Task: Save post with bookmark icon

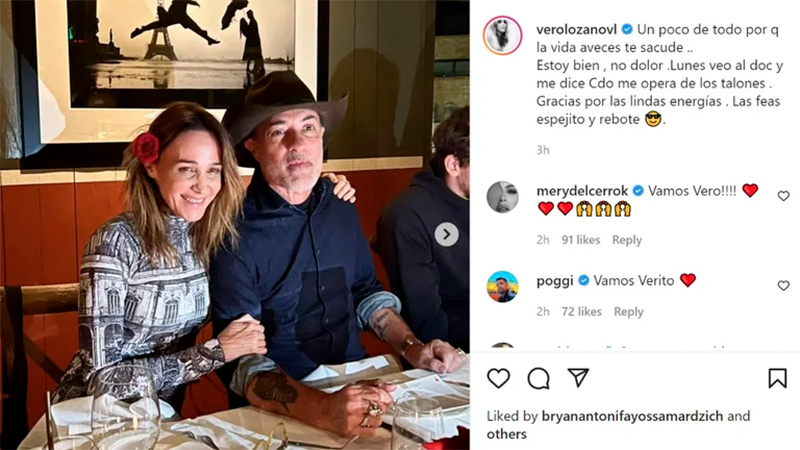Action: click(777, 378)
